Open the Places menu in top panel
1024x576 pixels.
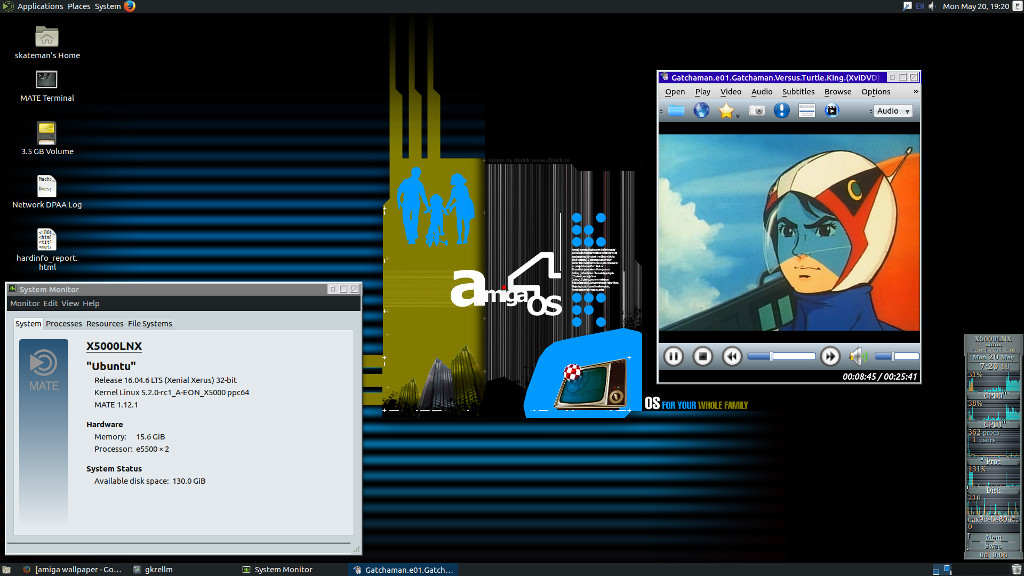(x=78, y=7)
